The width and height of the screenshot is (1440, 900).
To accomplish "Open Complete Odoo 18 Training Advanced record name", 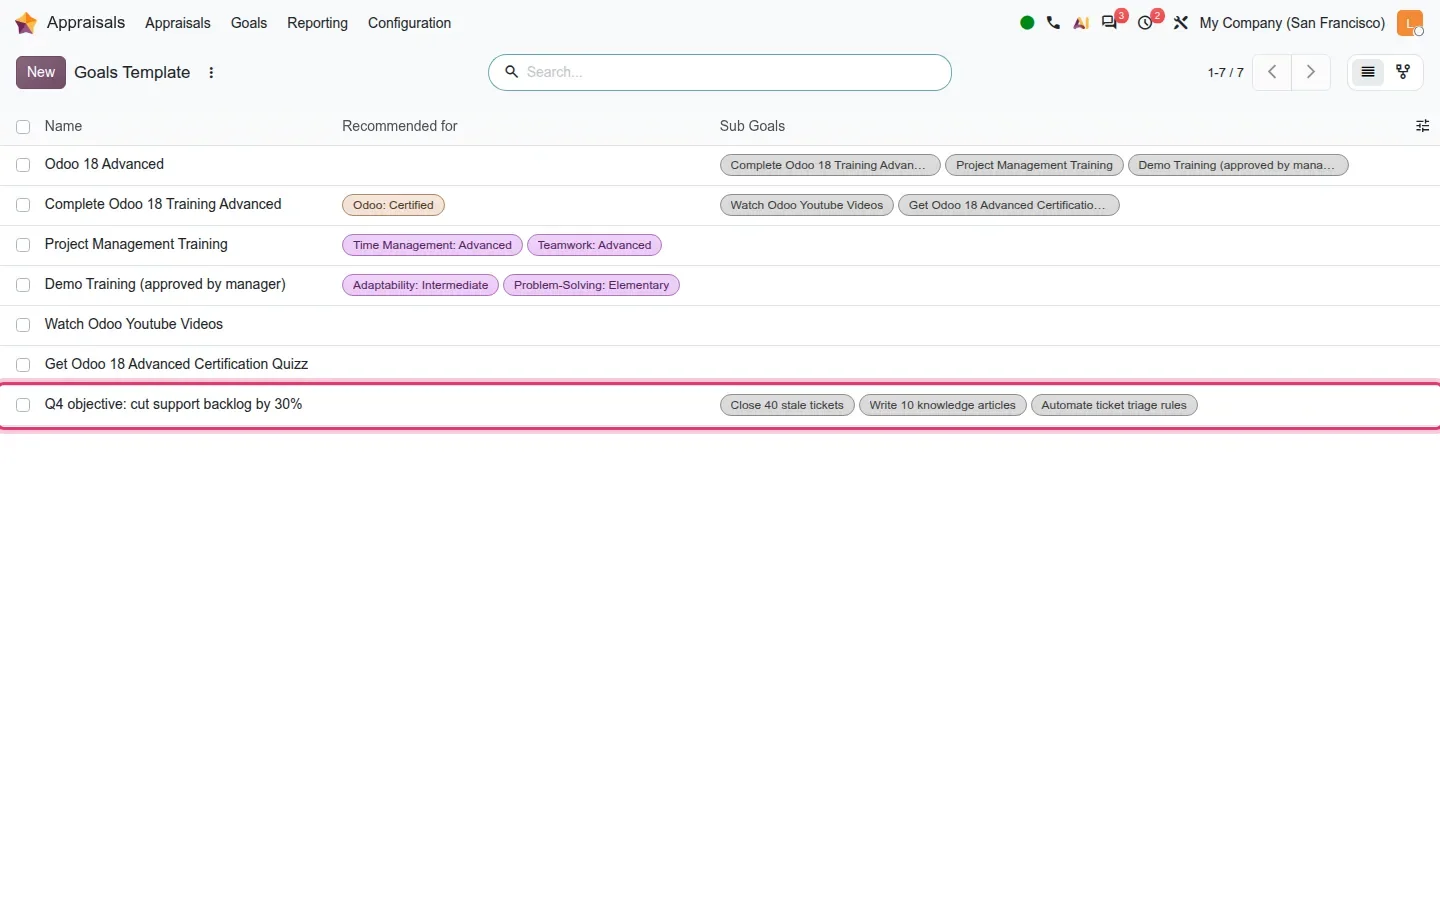I will 163,204.
